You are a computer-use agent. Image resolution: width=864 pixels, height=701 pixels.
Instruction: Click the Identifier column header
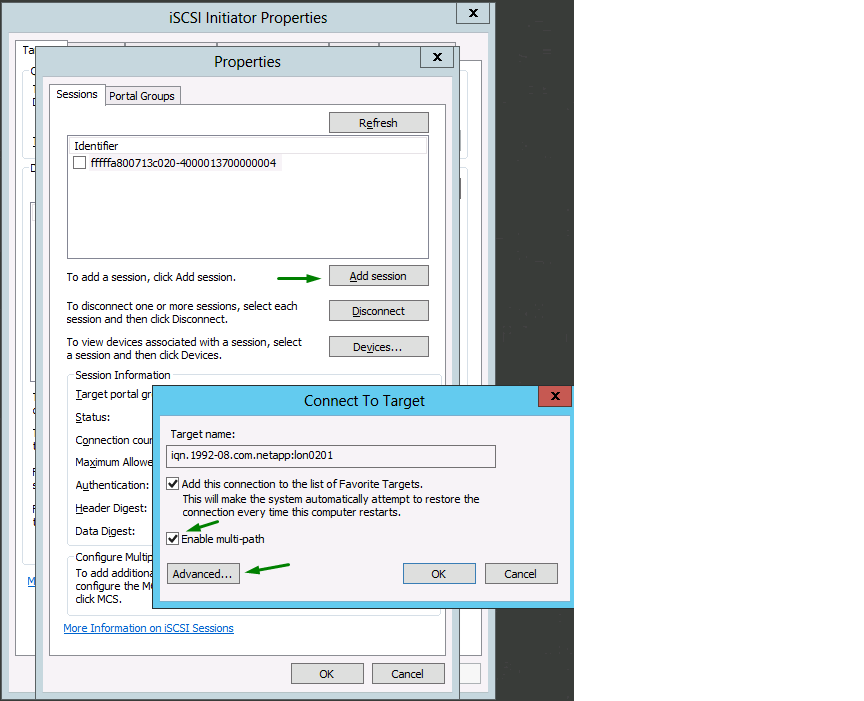click(x=96, y=146)
